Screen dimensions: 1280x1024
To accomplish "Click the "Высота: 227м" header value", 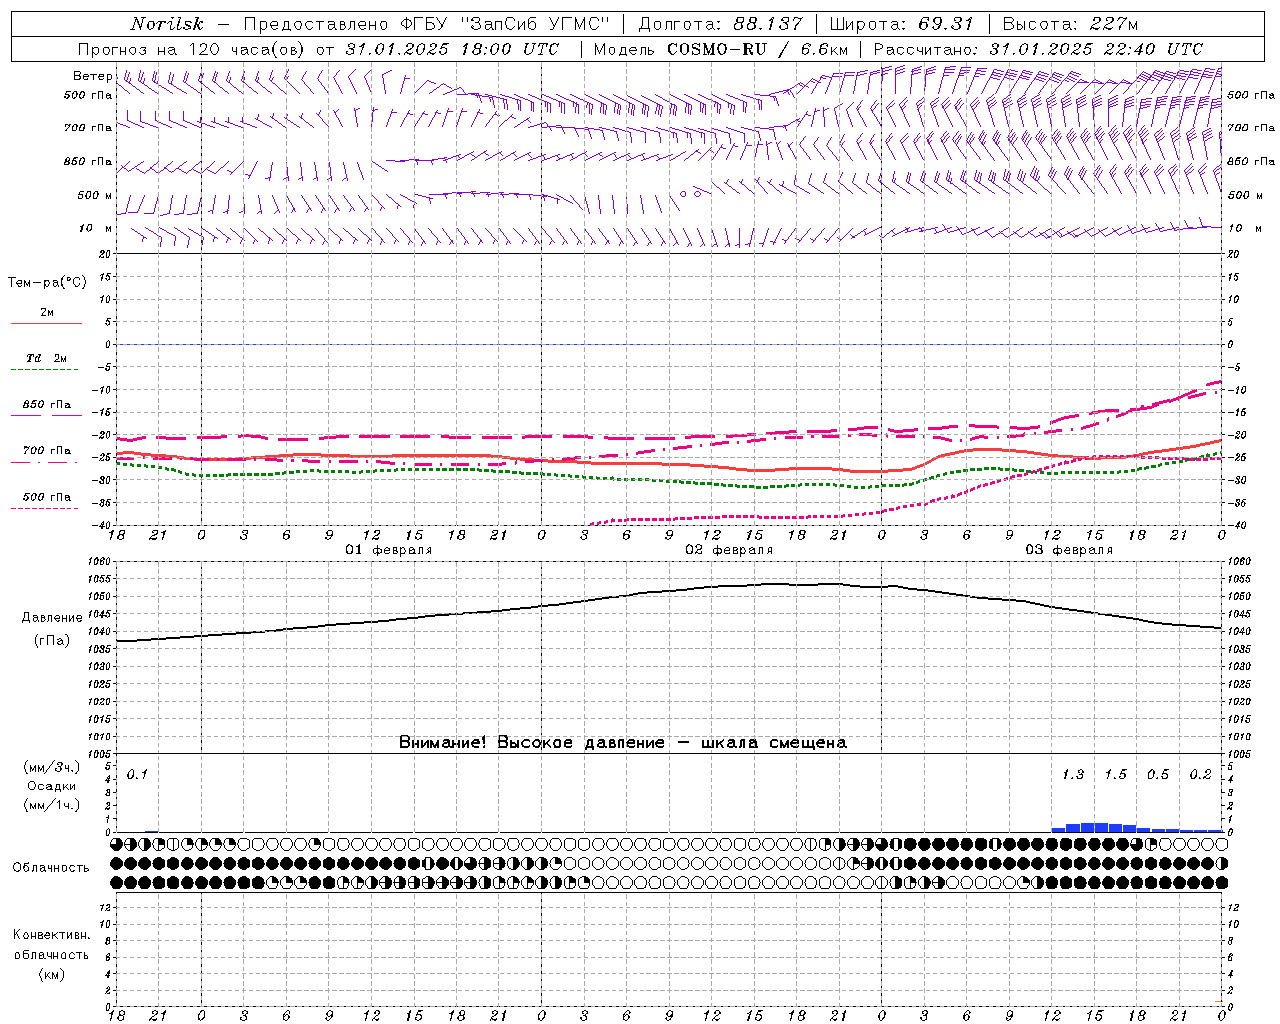I will 1070,24.
